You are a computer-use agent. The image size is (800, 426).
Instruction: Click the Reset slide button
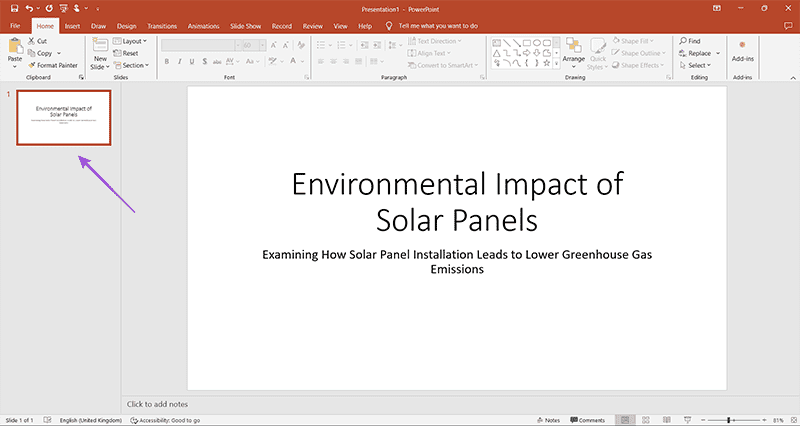(x=130, y=53)
